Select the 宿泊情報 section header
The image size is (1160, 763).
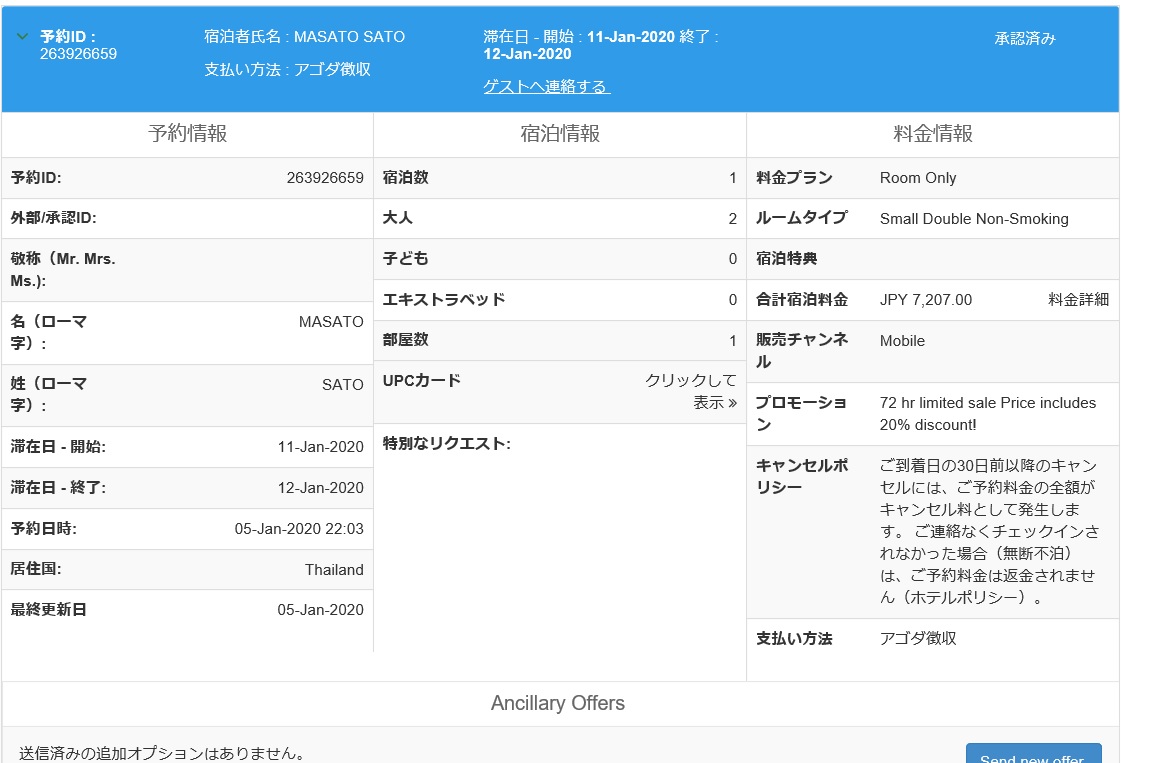pos(560,134)
